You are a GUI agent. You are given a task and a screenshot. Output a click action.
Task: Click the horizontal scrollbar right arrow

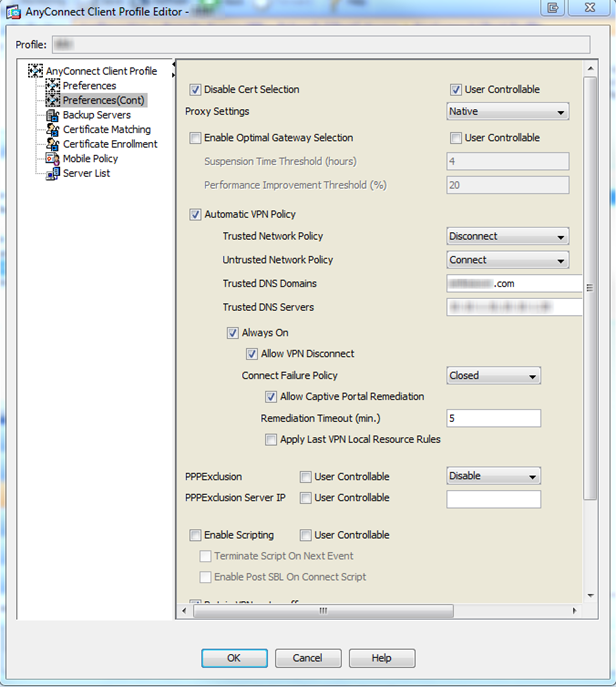coord(575,611)
